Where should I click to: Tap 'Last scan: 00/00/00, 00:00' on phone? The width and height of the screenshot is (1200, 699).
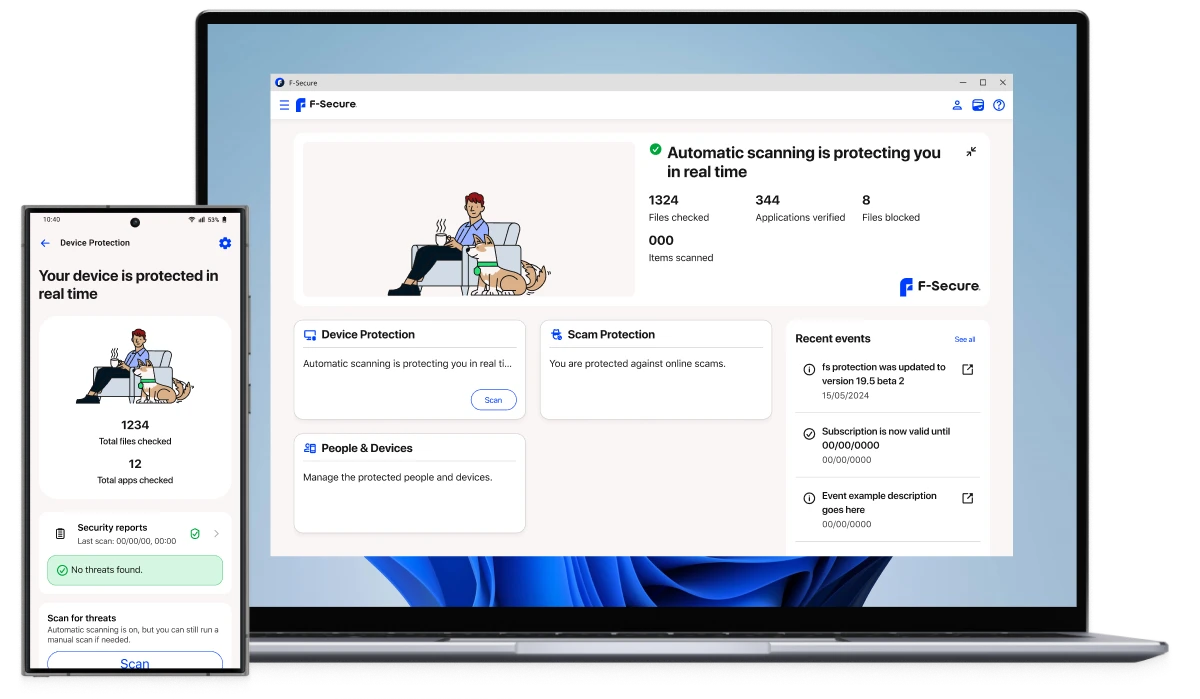pyautogui.click(x=127, y=541)
